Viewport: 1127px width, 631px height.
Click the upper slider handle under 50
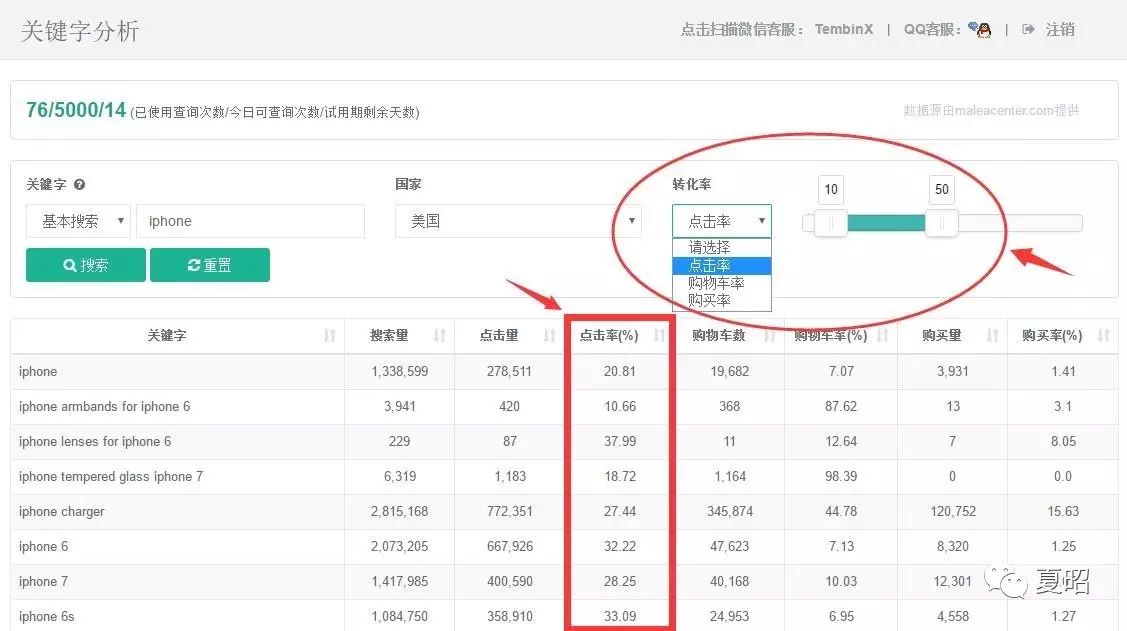(x=942, y=224)
